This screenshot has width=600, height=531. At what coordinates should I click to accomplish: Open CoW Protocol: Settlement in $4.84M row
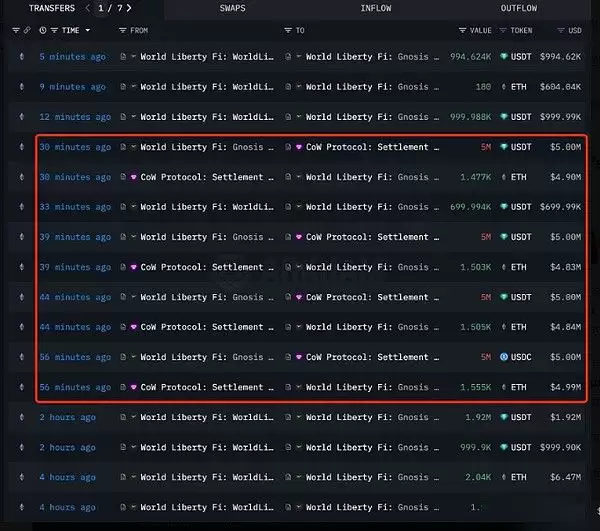tap(207, 327)
